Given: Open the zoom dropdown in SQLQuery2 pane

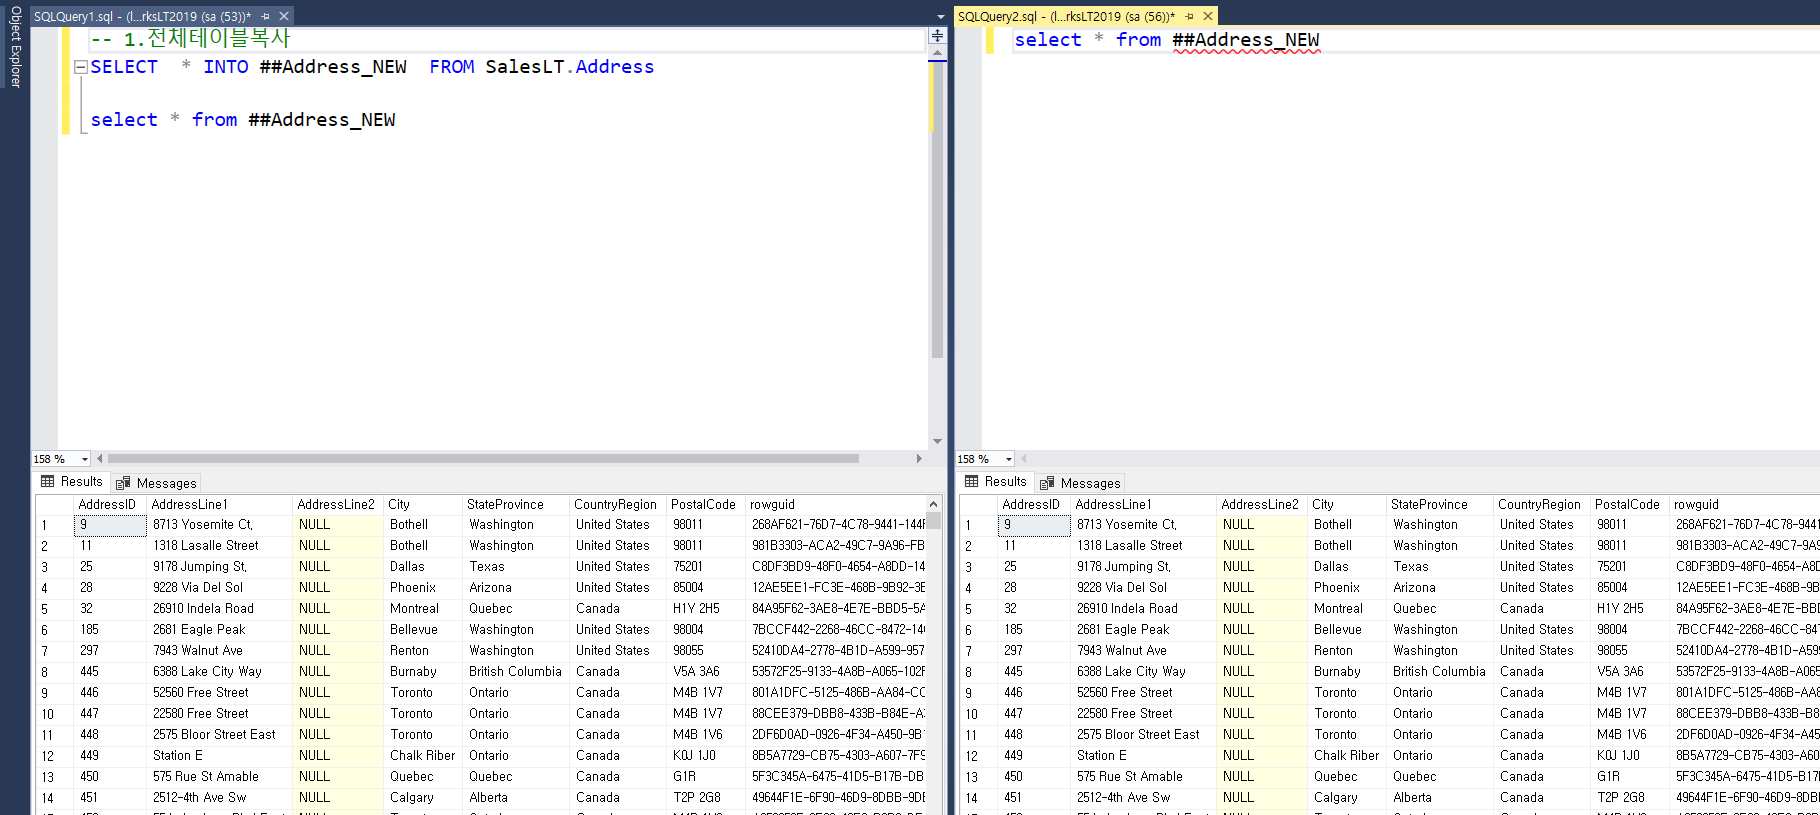Looking at the screenshot, I should tap(1008, 459).
